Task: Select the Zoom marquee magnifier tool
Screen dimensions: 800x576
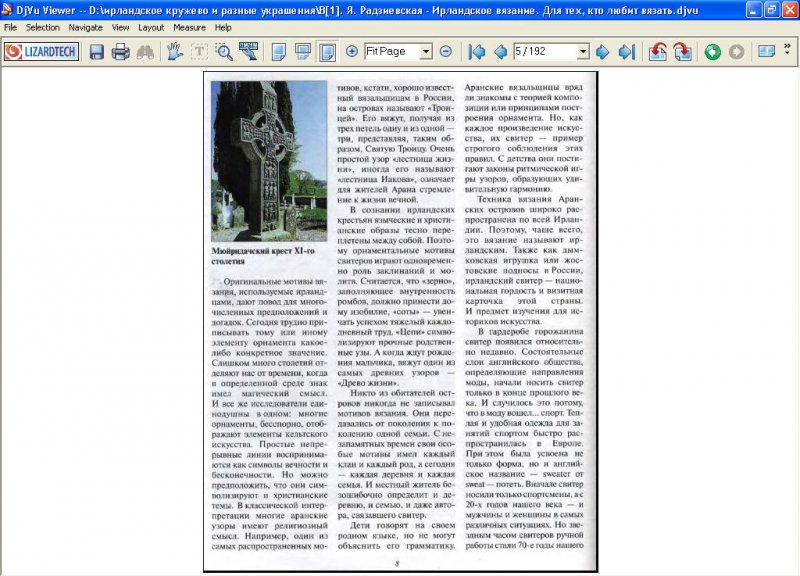Action: [x=223, y=52]
